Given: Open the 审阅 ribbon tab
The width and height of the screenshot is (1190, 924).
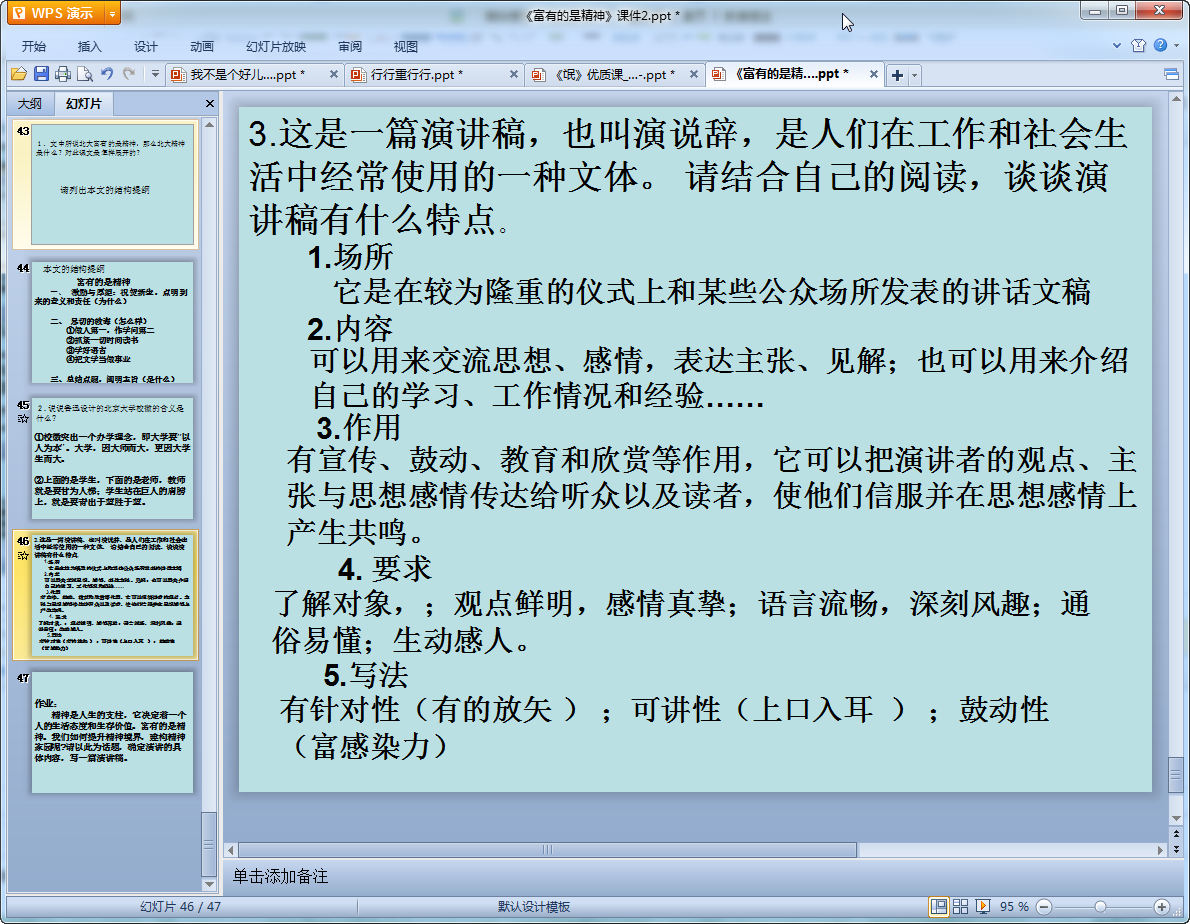Looking at the screenshot, I should [x=350, y=46].
